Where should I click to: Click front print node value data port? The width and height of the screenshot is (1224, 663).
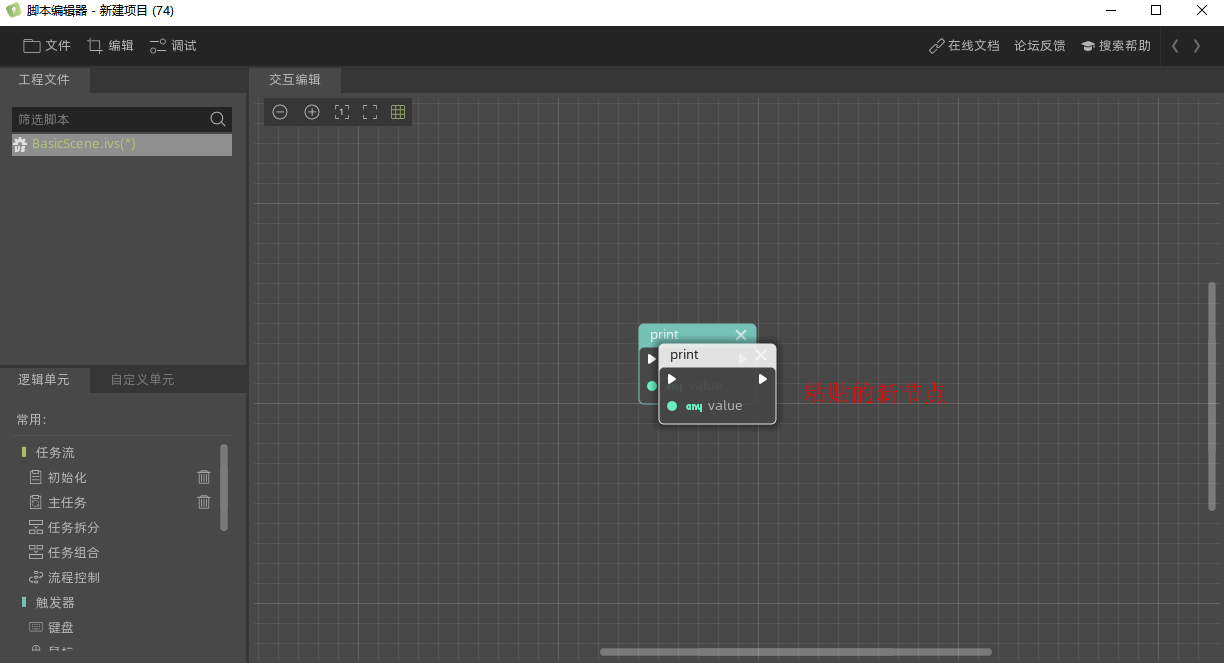[672, 406]
